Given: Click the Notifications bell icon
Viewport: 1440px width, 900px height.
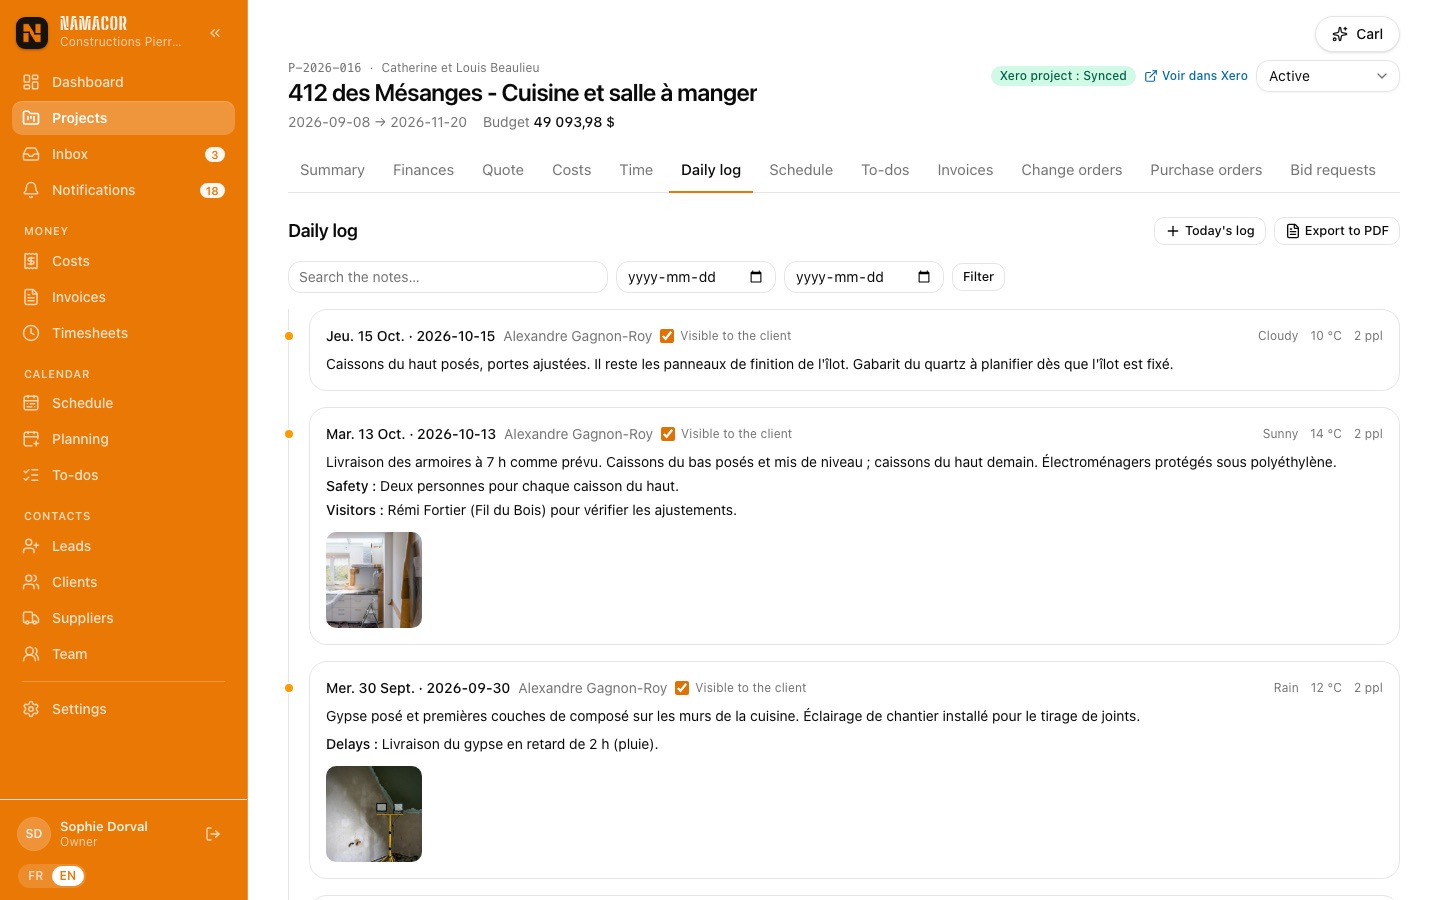Looking at the screenshot, I should coord(31,190).
